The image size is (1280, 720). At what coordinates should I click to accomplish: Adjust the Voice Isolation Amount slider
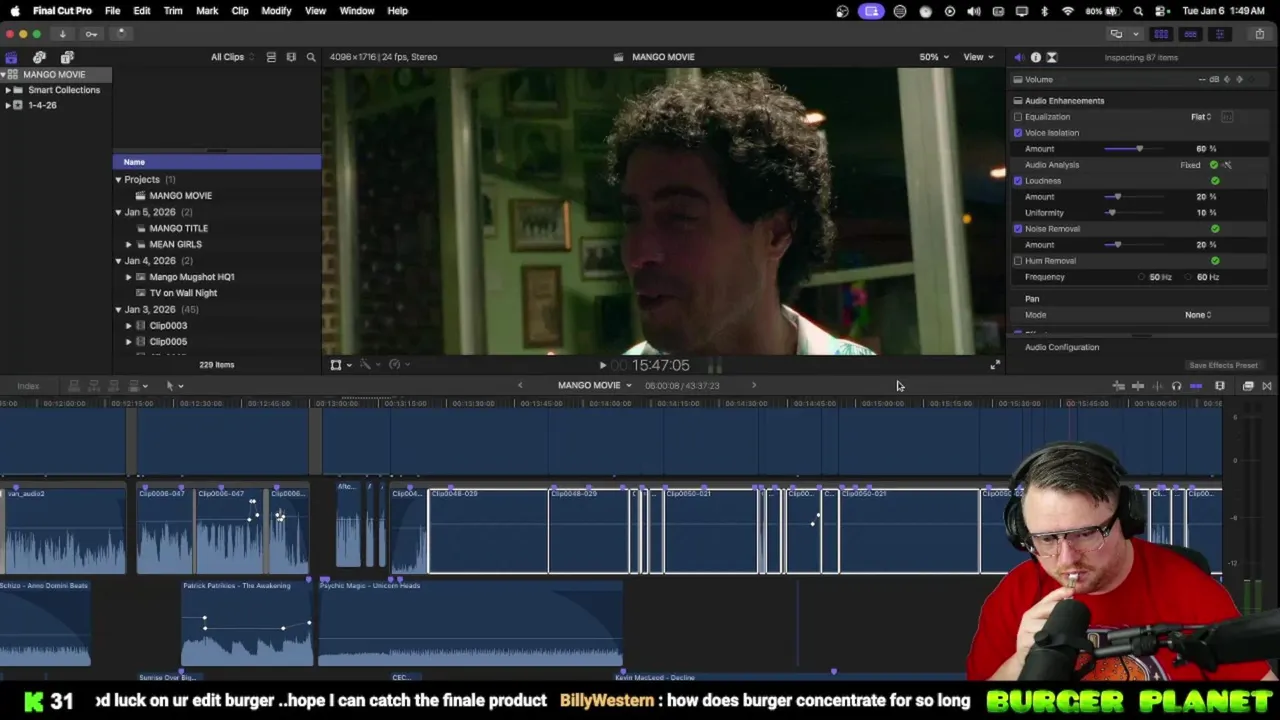(x=1139, y=149)
